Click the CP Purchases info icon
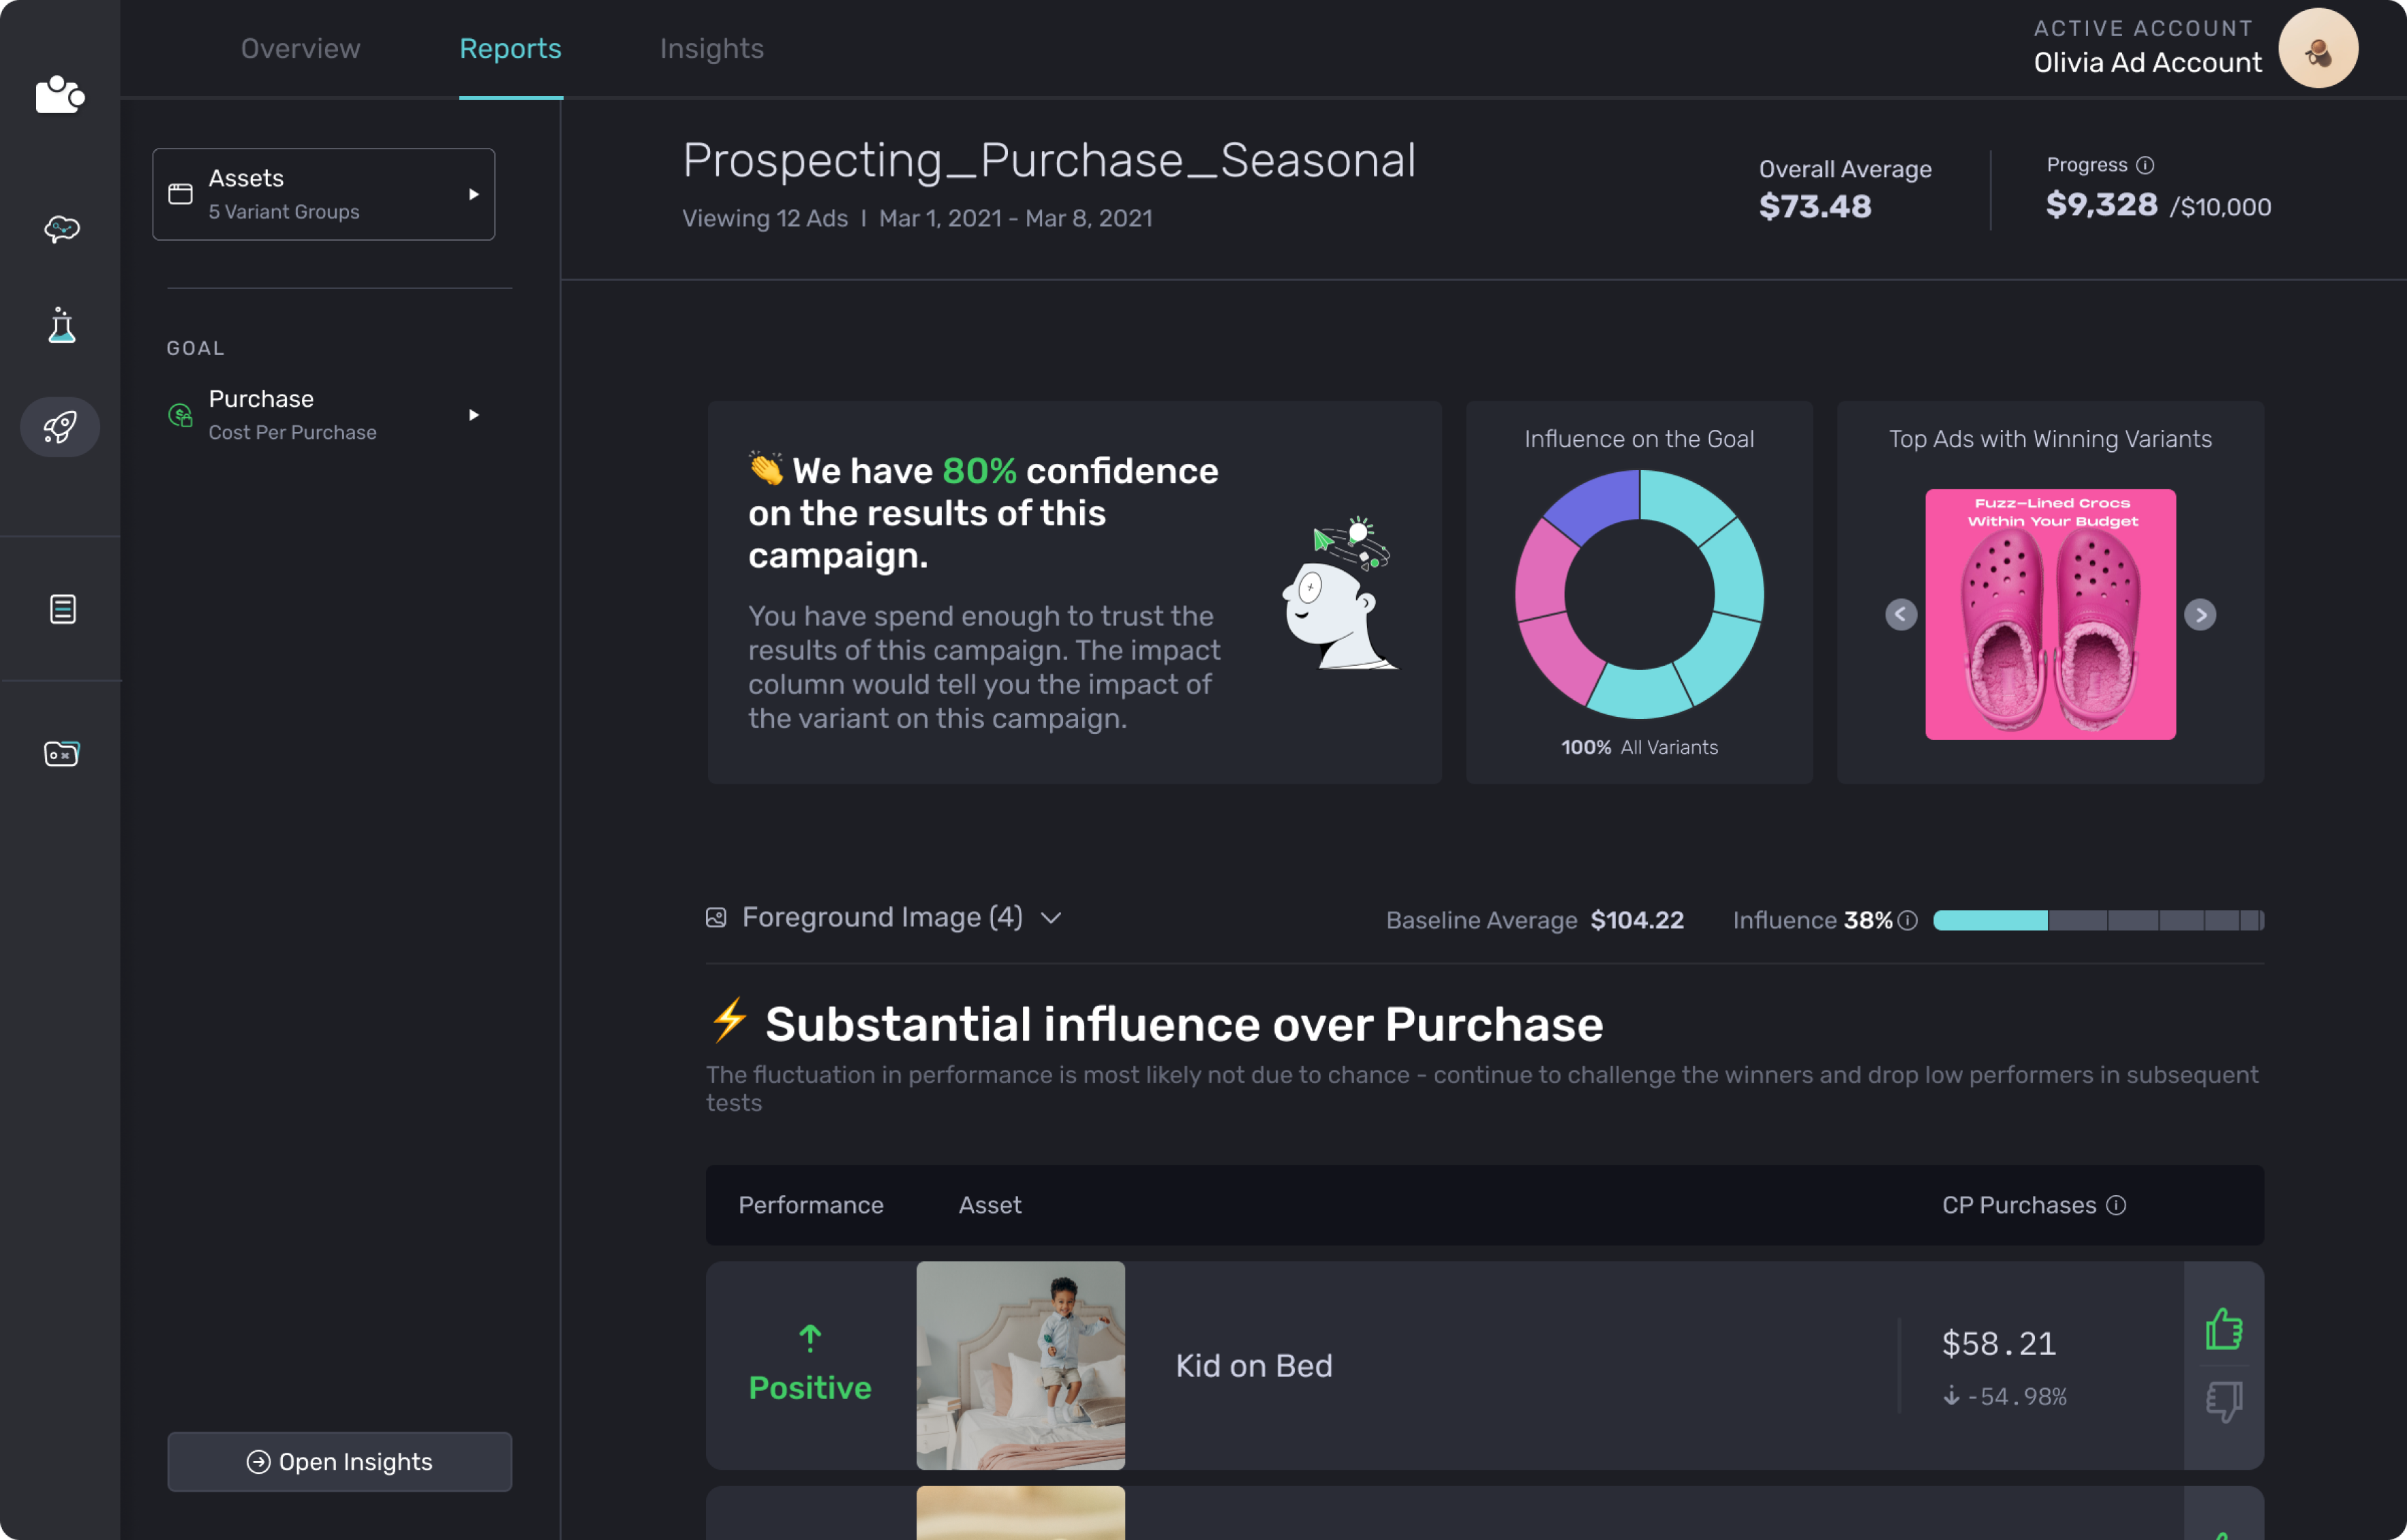The width and height of the screenshot is (2407, 1540). point(2116,1205)
